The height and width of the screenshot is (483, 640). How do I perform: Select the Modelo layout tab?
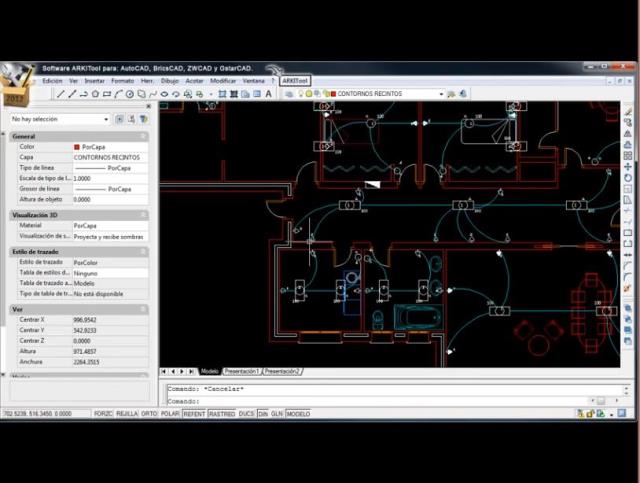pos(209,372)
